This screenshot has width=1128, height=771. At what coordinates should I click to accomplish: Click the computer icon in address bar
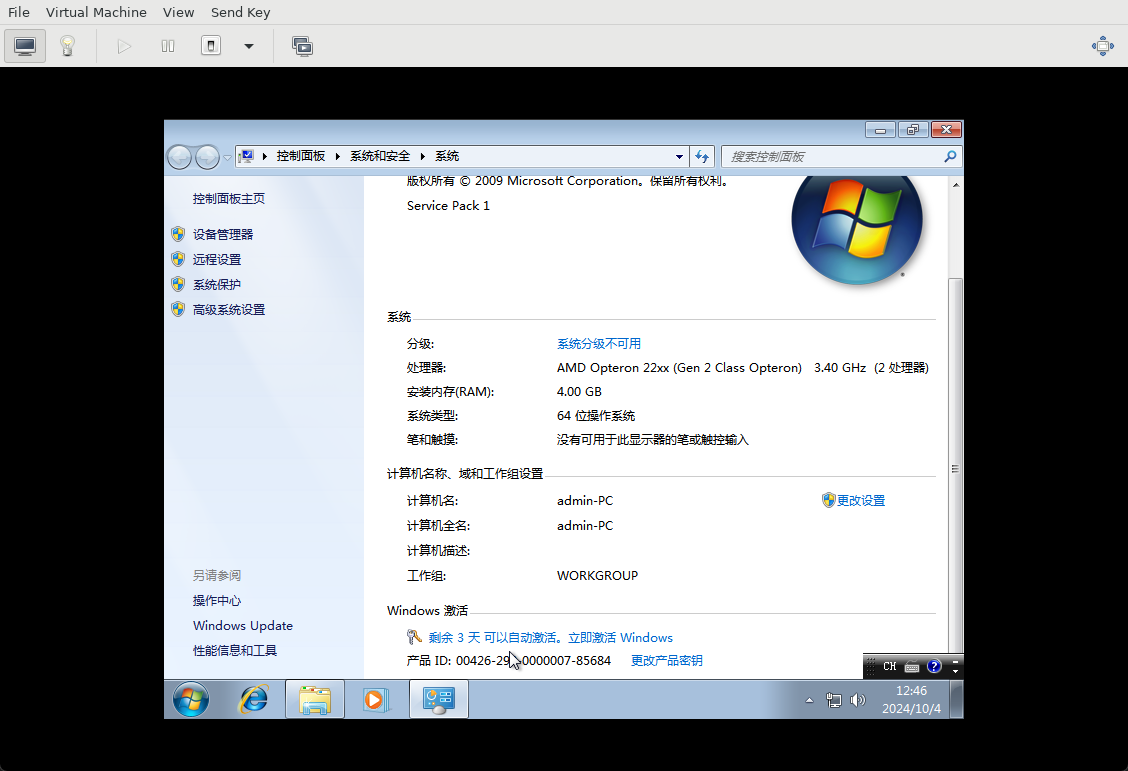(x=247, y=156)
